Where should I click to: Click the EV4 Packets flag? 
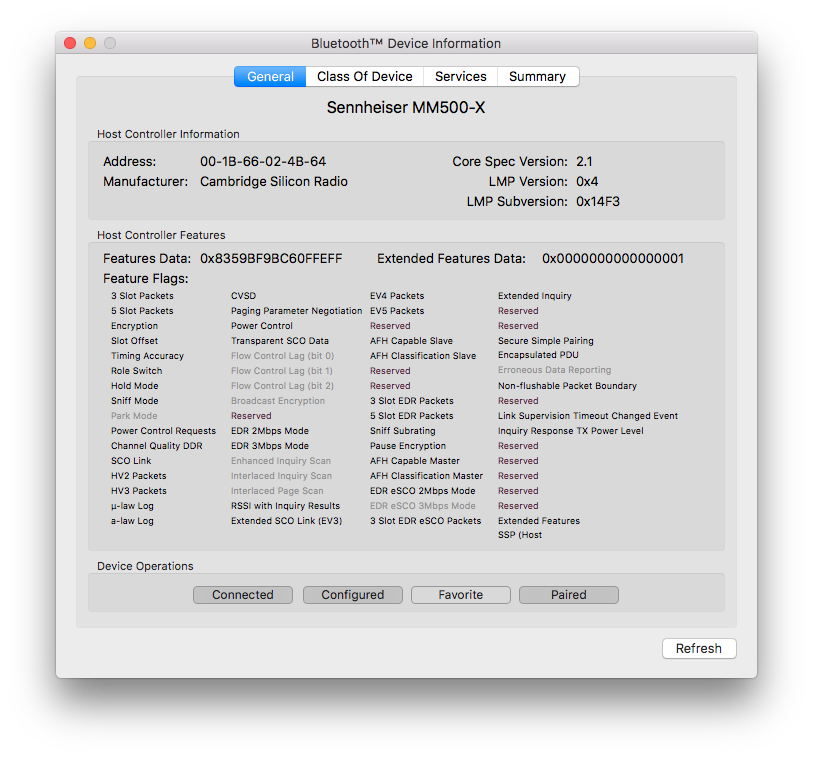[397, 296]
